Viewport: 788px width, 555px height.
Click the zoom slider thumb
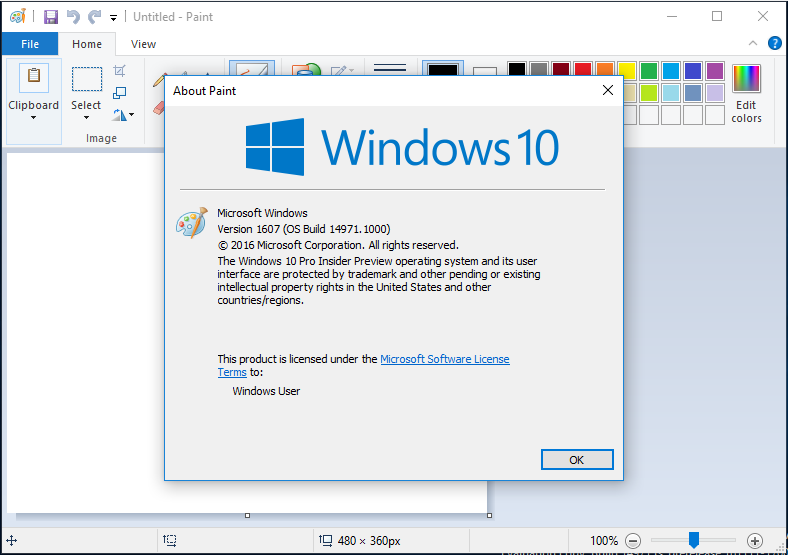[x=694, y=540]
